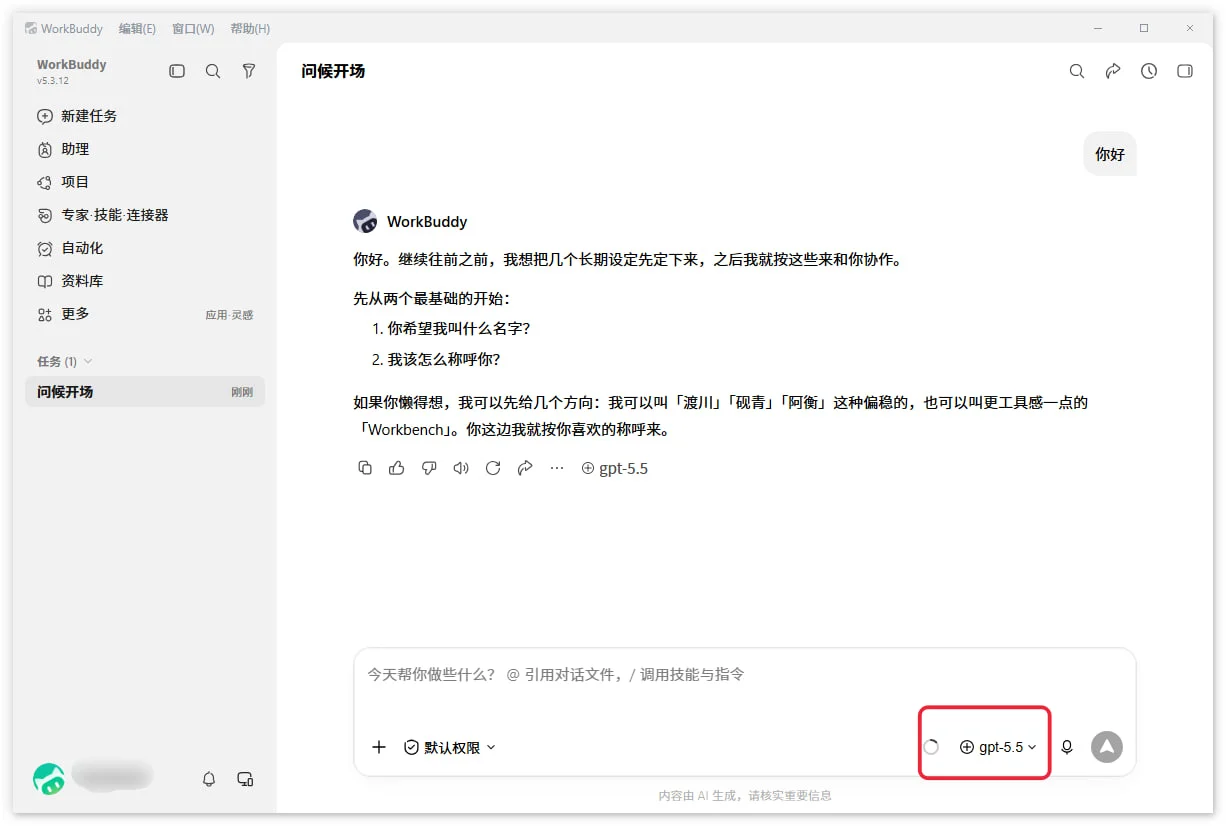This screenshot has width=1226, height=826.
Task: Click the plus attachment icon
Action: click(379, 747)
